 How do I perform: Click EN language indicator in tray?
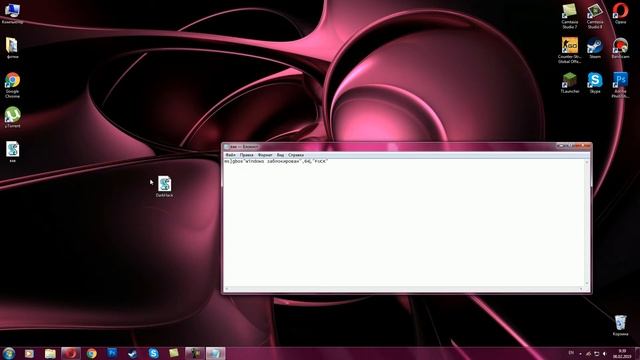pyautogui.click(x=571, y=353)
